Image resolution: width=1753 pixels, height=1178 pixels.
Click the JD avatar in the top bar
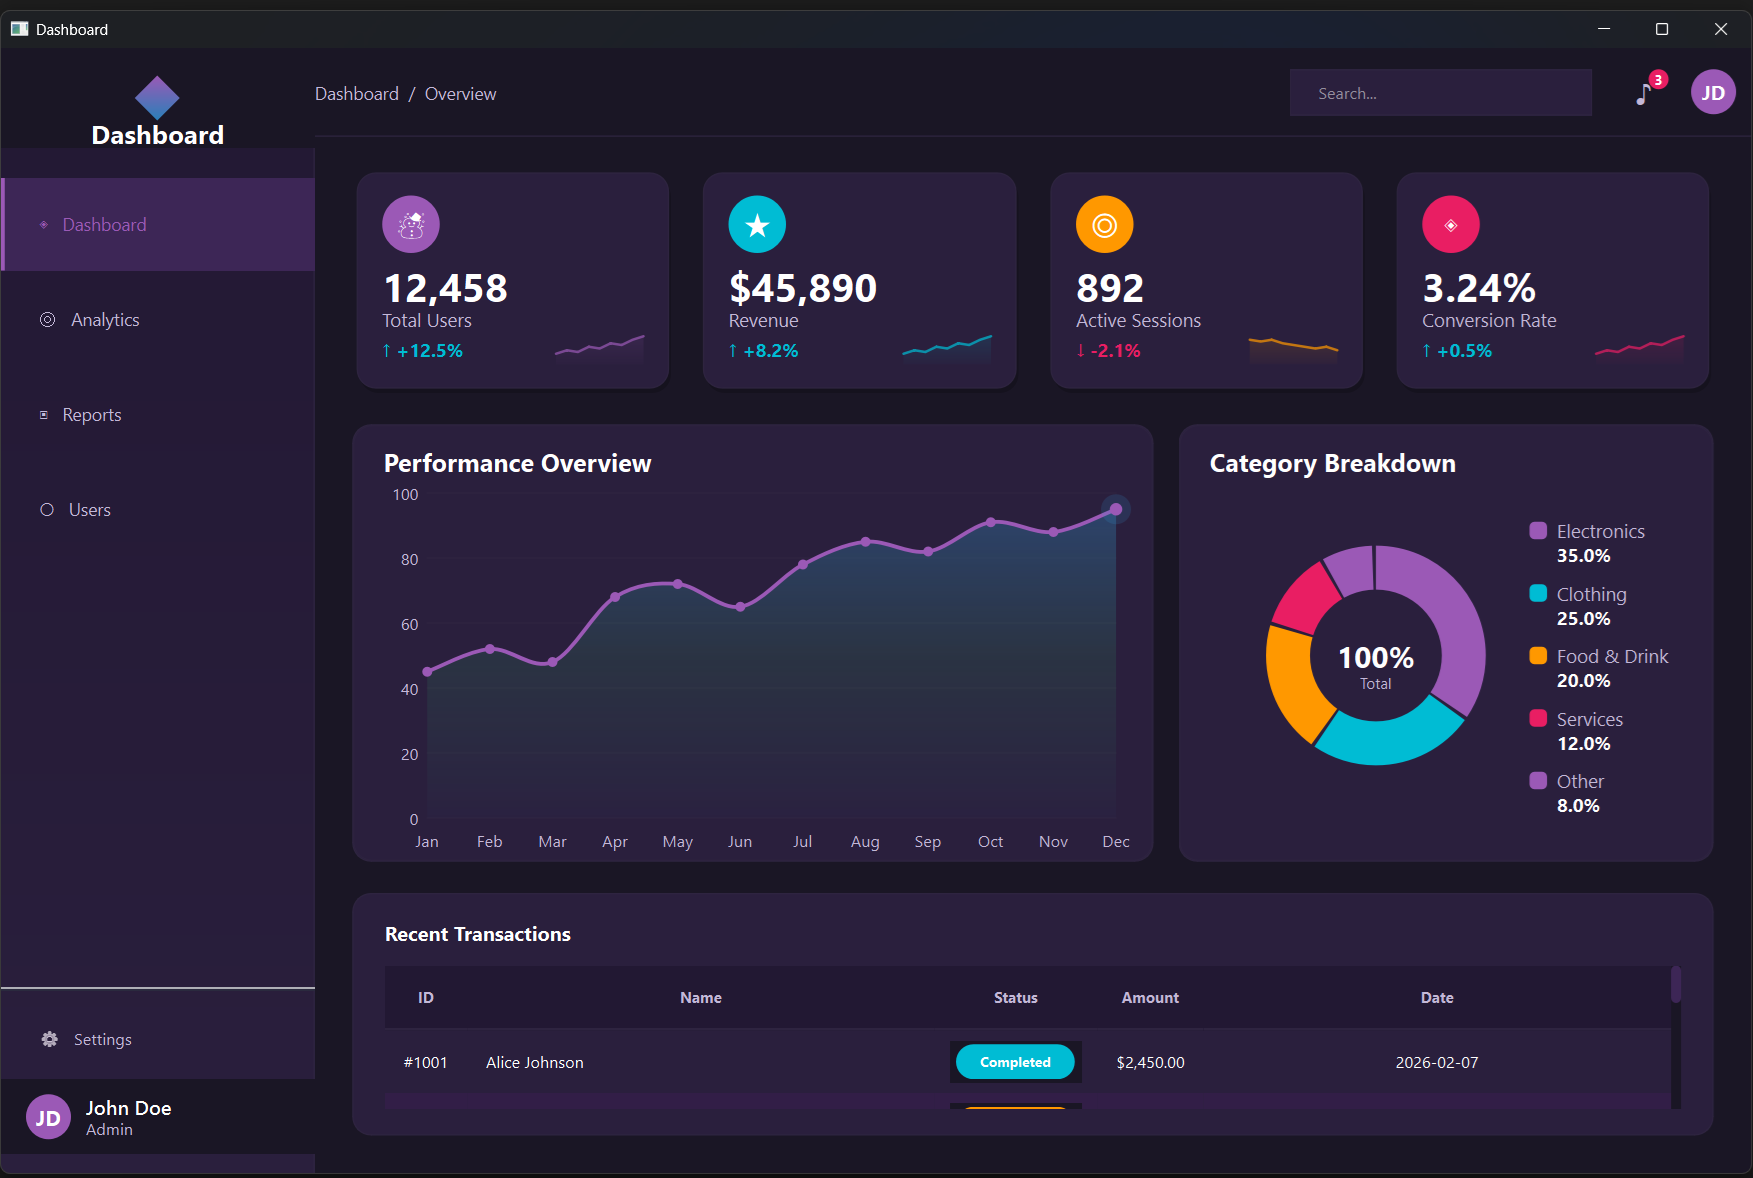[1713, 92]
